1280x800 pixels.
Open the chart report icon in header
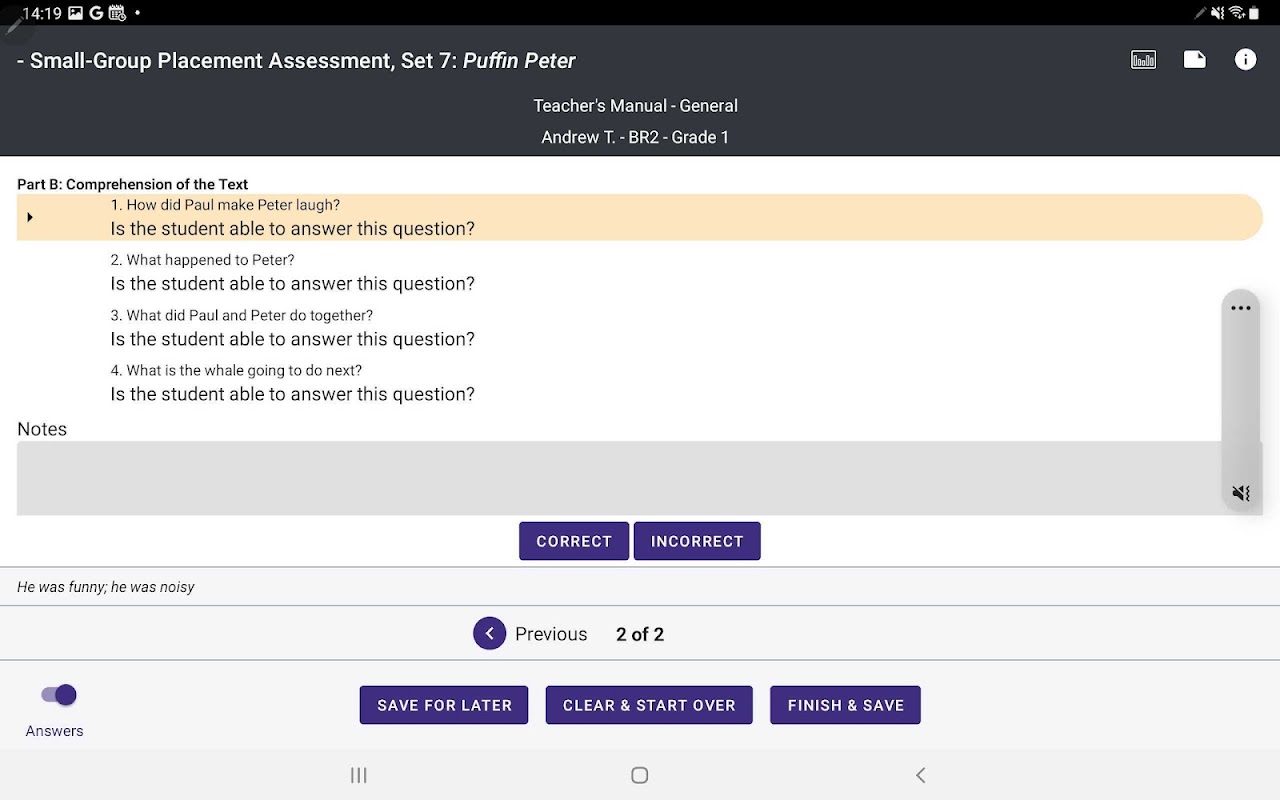[x=1143, y=60]
